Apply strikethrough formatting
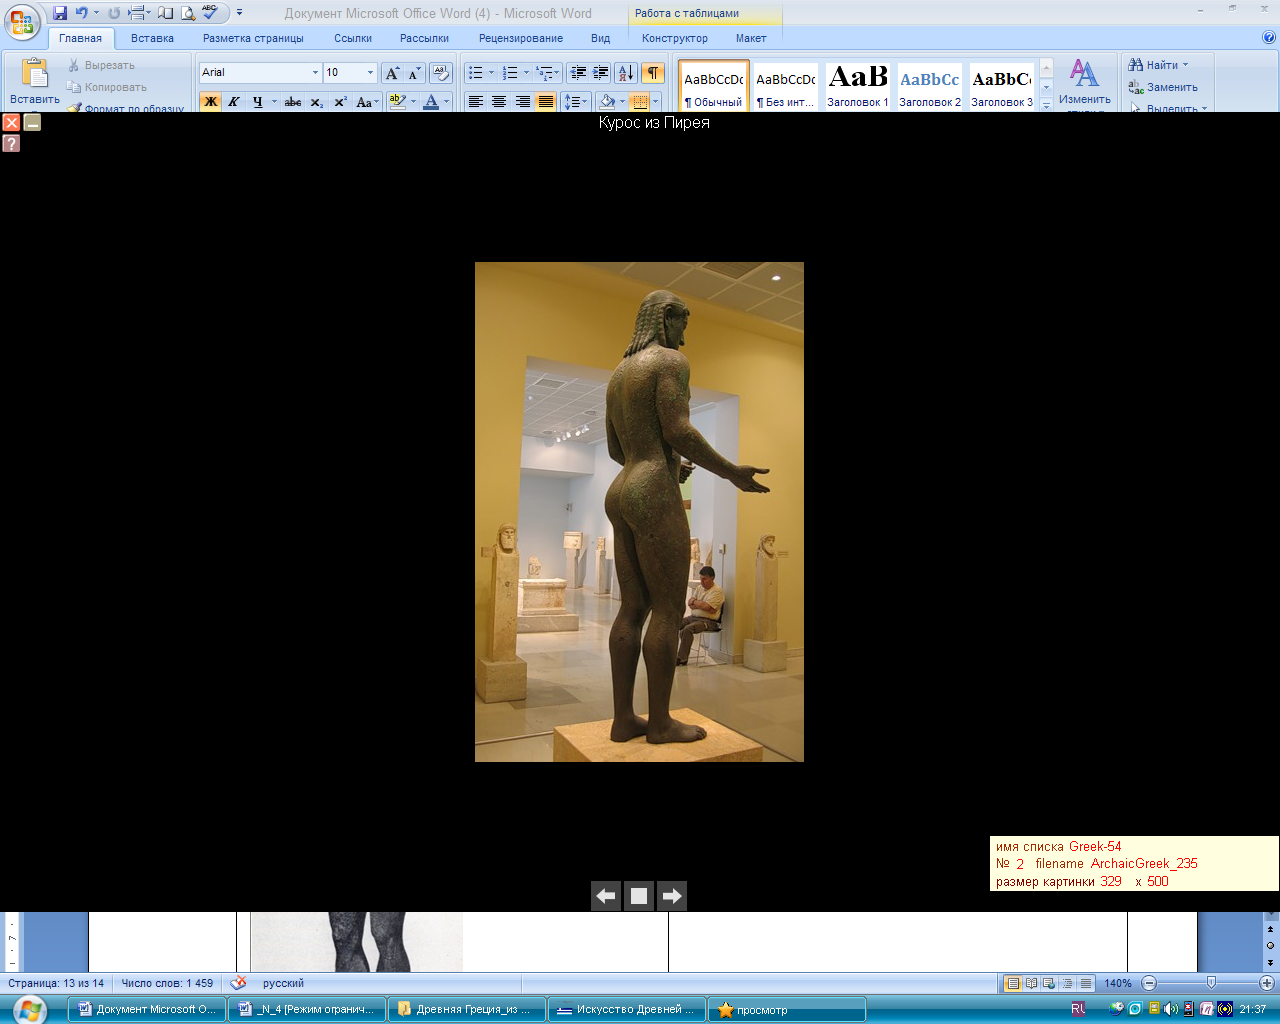This screenshot has width=1280, height=1024. 293,102
